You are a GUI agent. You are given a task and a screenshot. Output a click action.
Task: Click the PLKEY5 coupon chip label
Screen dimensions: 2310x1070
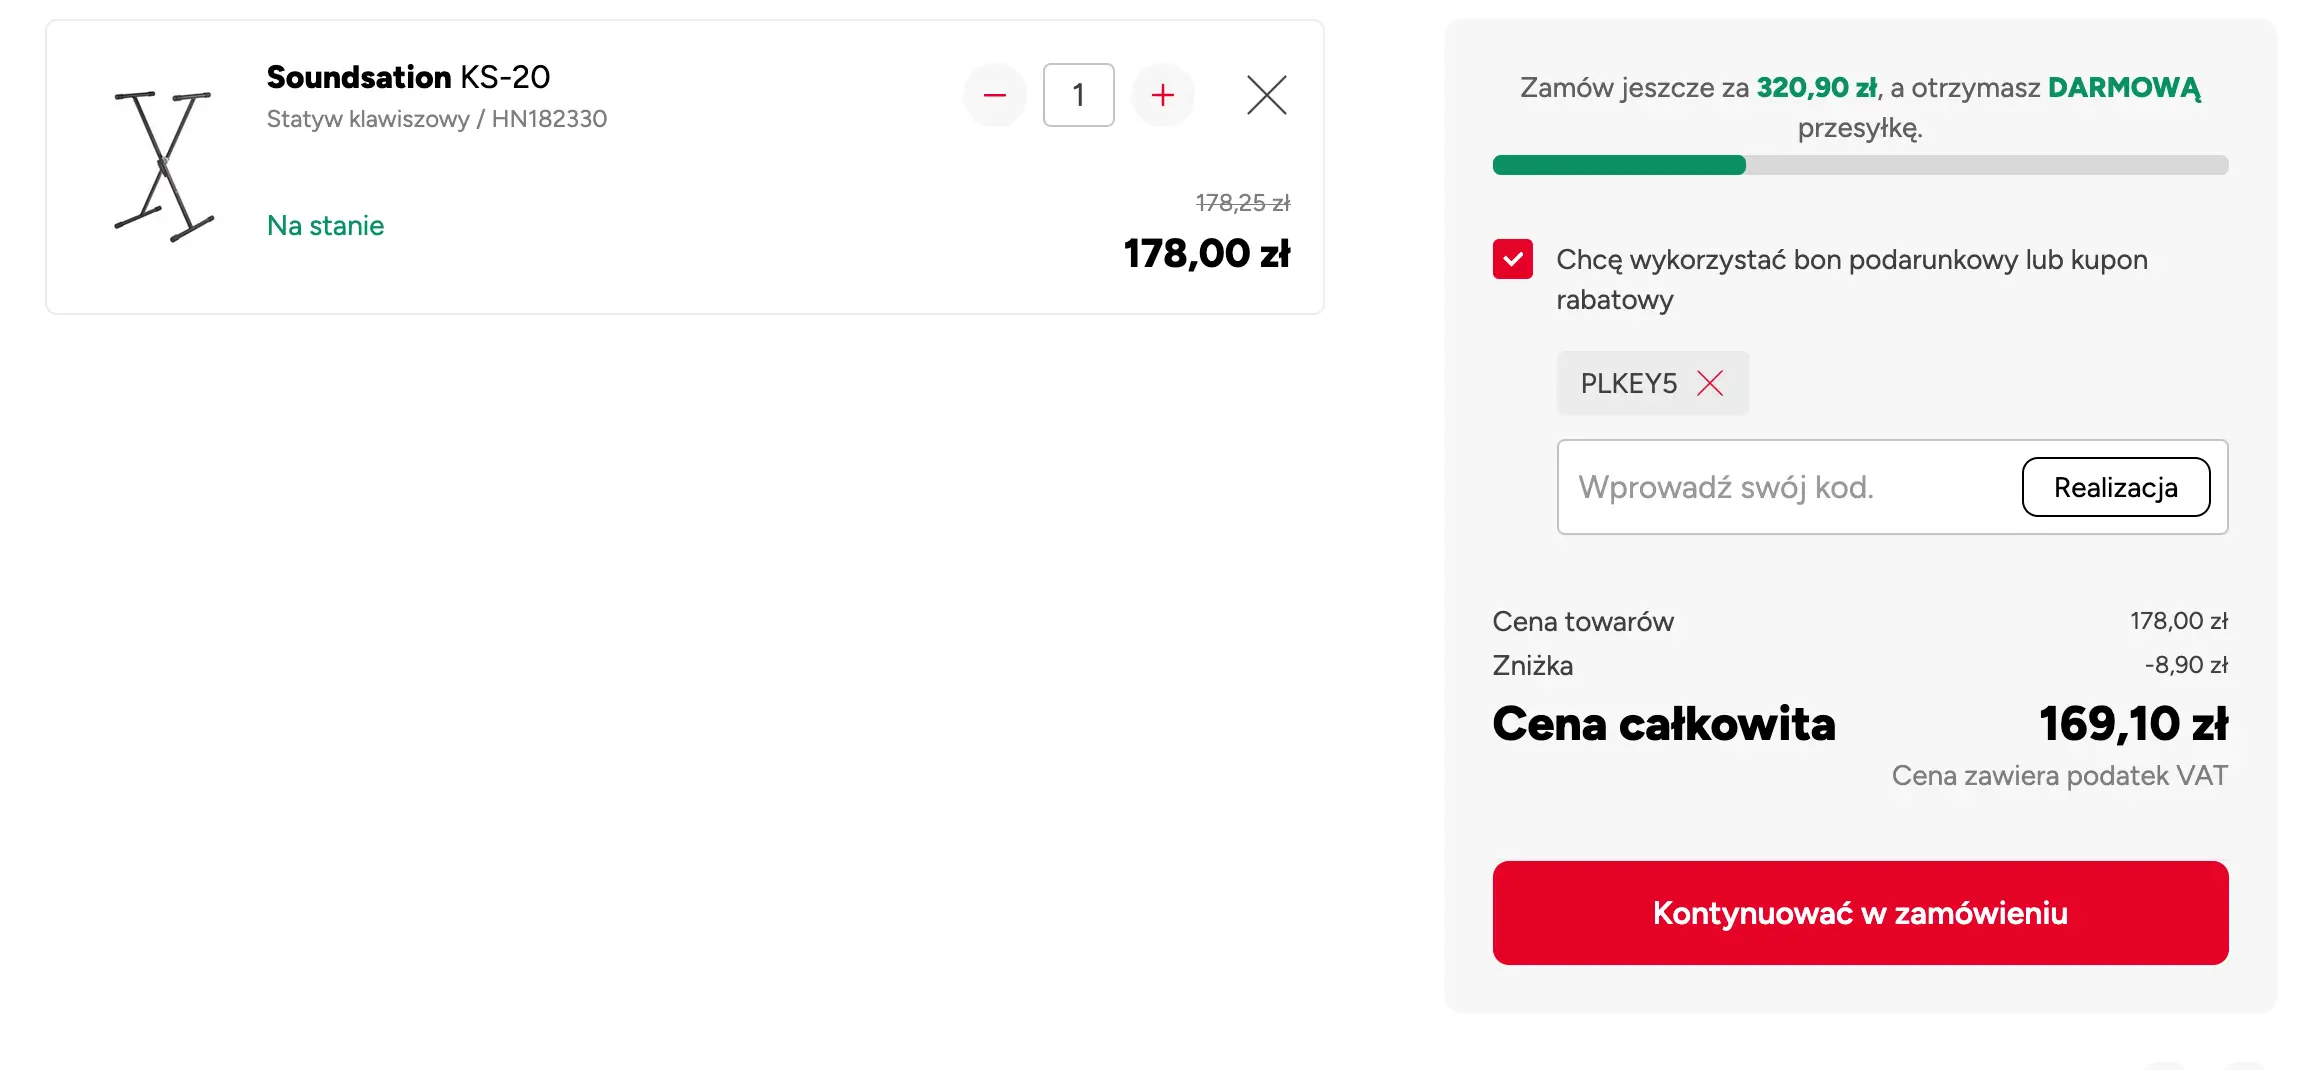point(1628,383)
